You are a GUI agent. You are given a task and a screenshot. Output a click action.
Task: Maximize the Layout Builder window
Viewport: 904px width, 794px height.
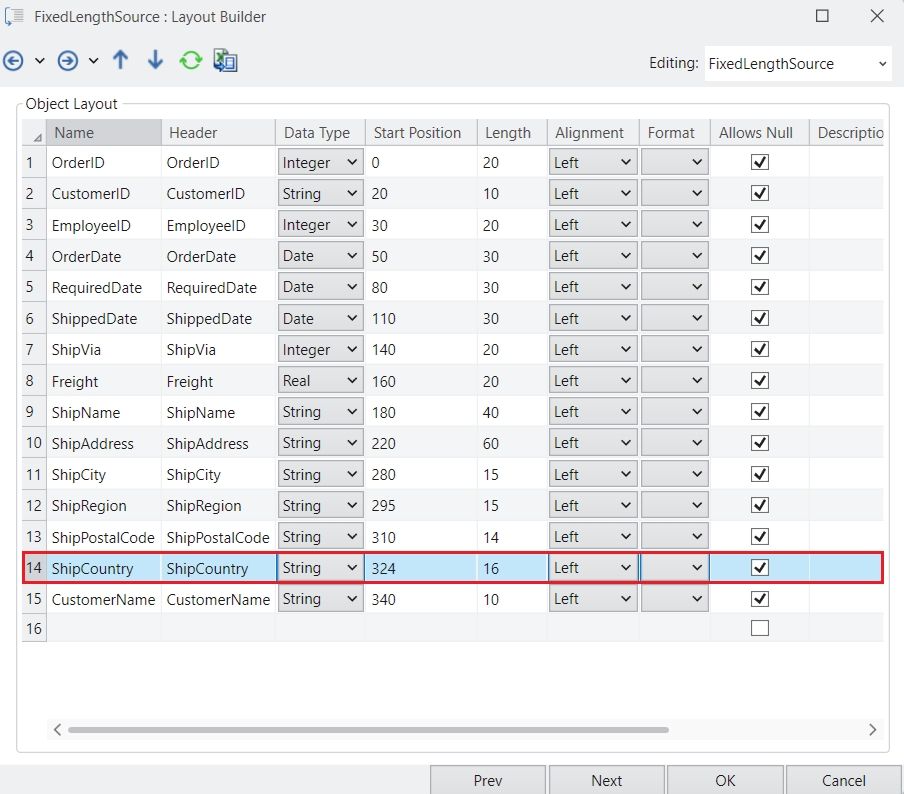tap(822, 16)
